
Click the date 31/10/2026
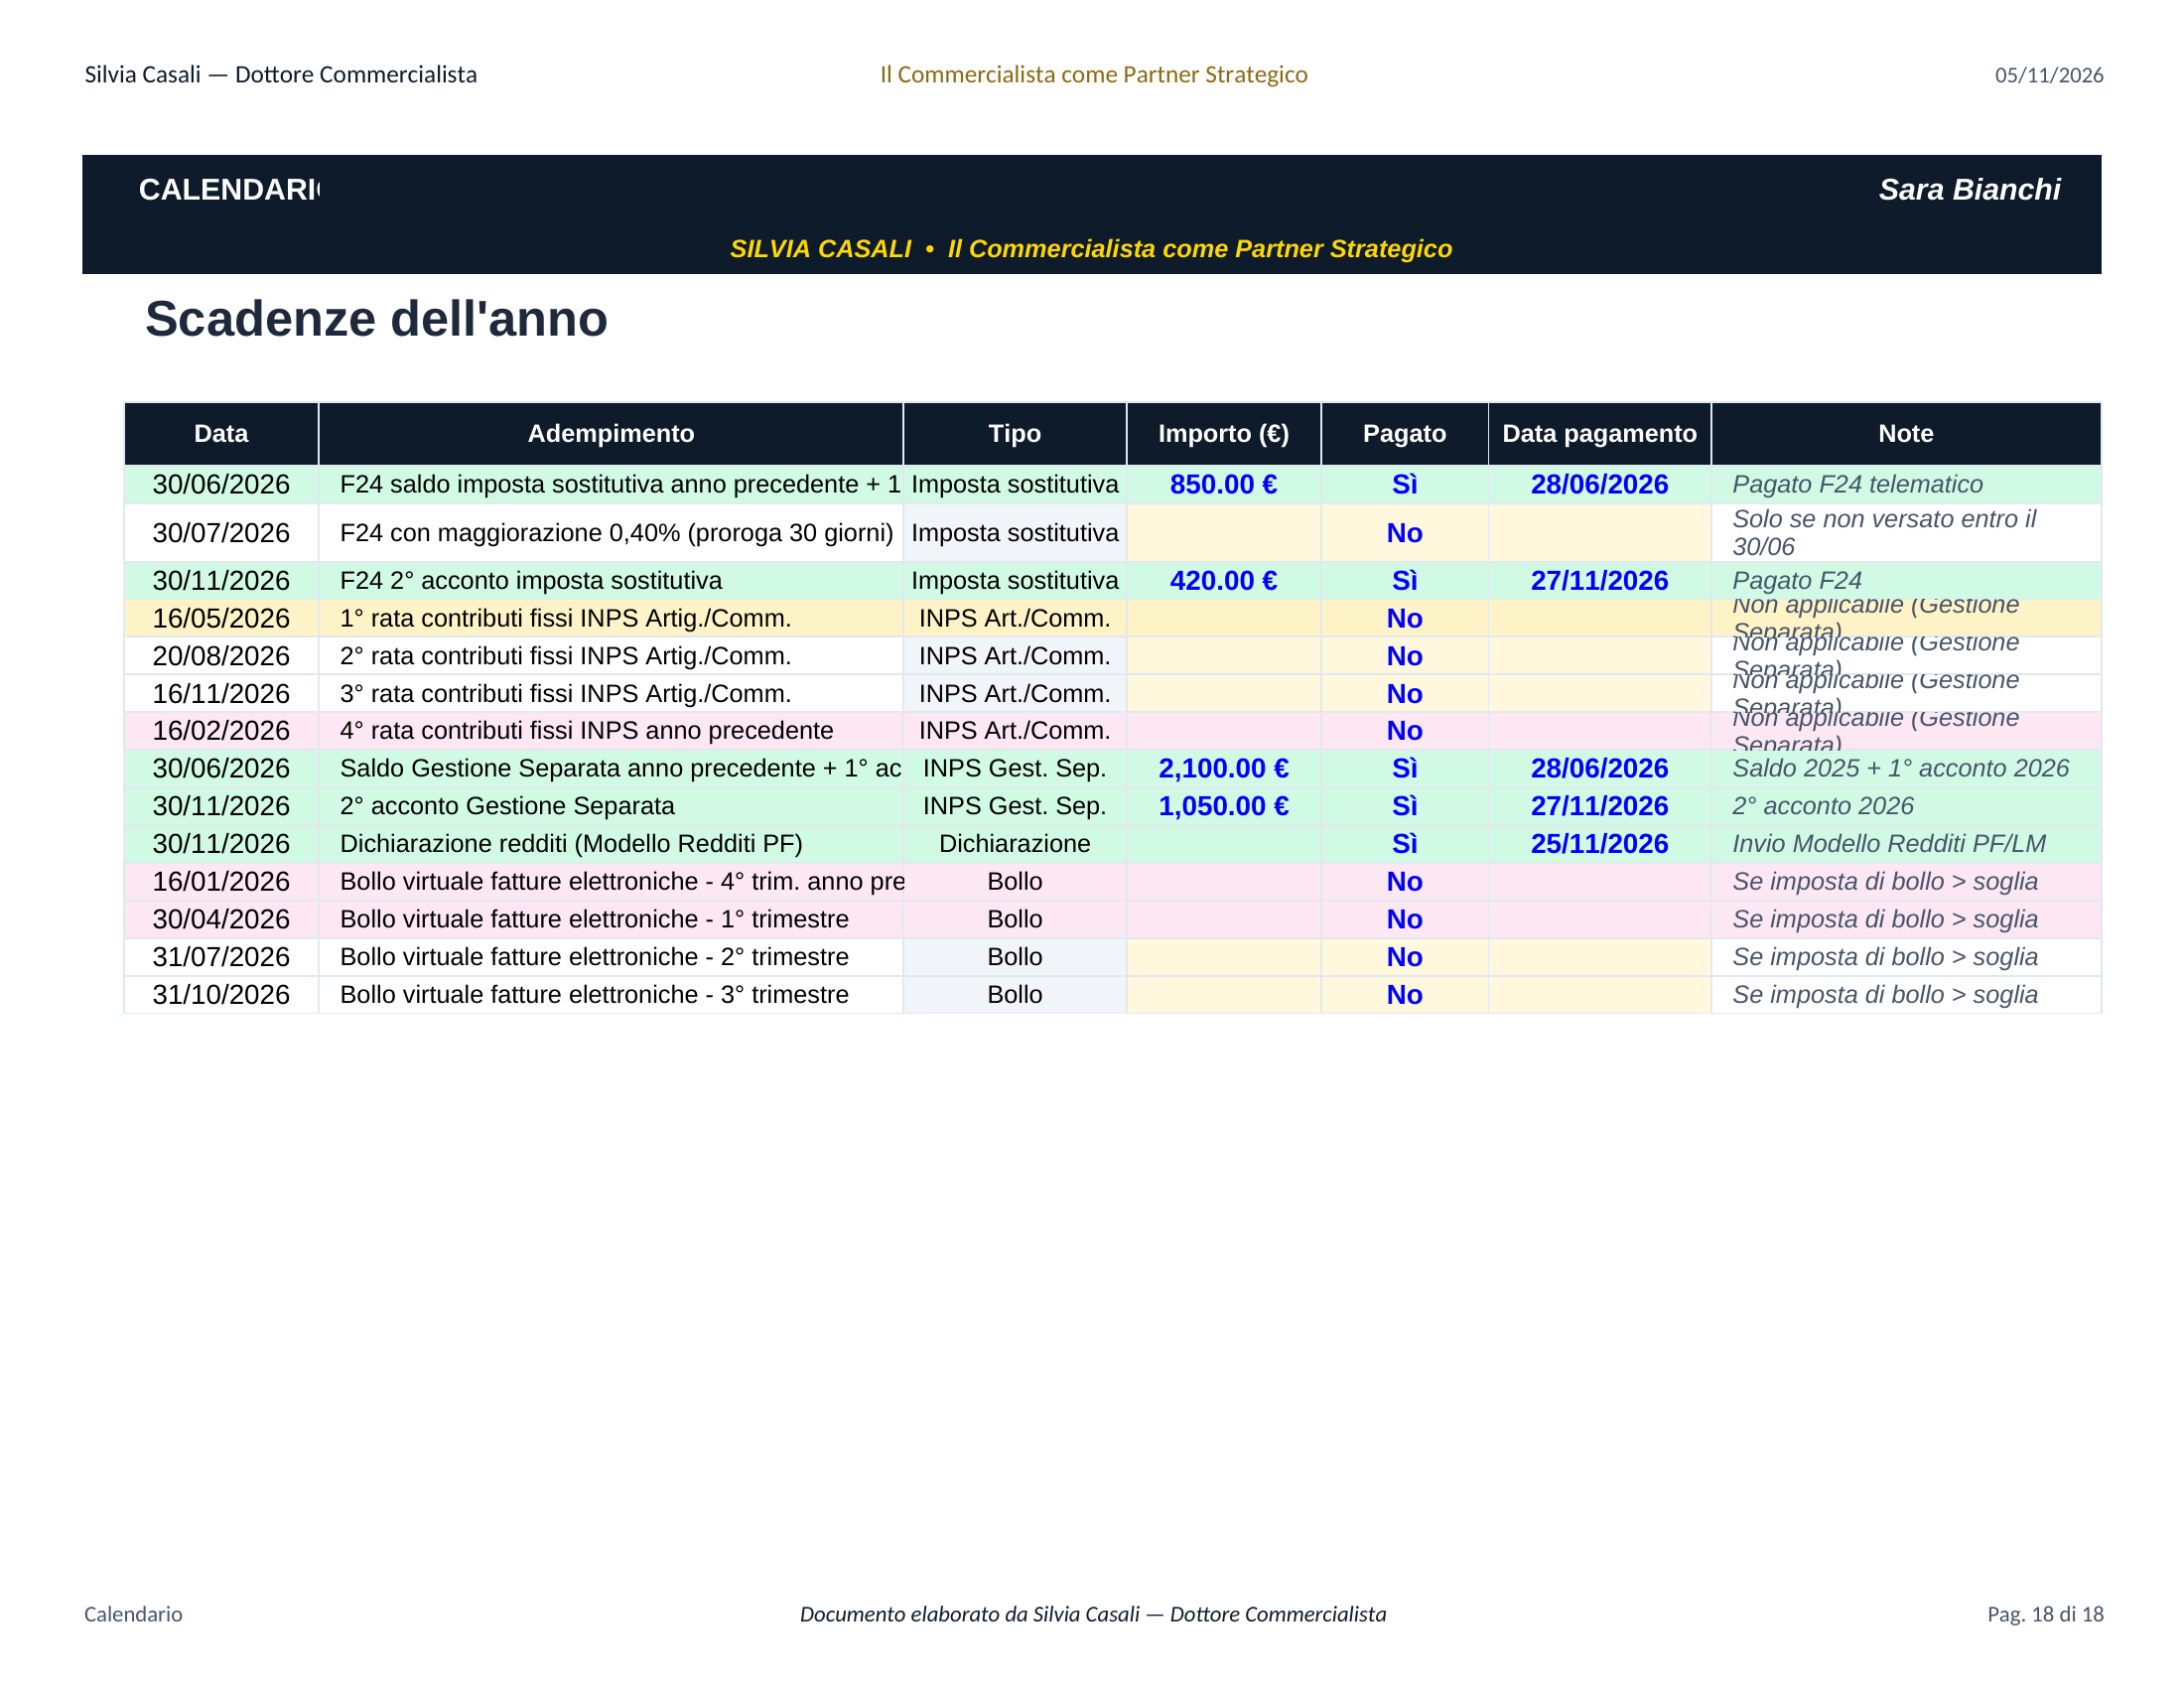click(221, 995)
